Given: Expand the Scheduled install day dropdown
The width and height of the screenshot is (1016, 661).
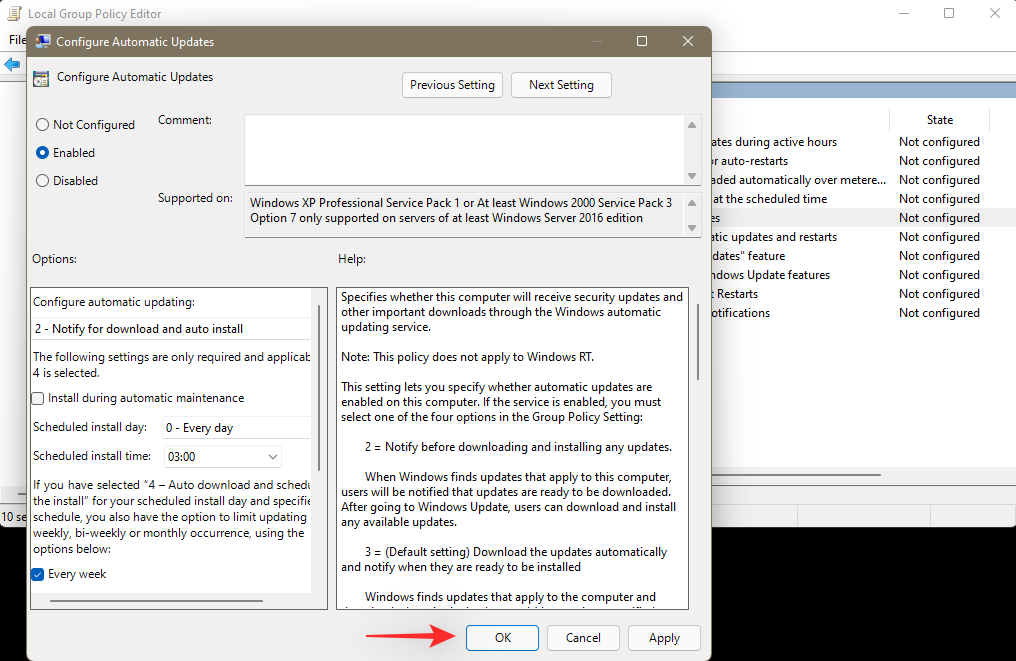Looking at the screenshot, I should point(236,428).
